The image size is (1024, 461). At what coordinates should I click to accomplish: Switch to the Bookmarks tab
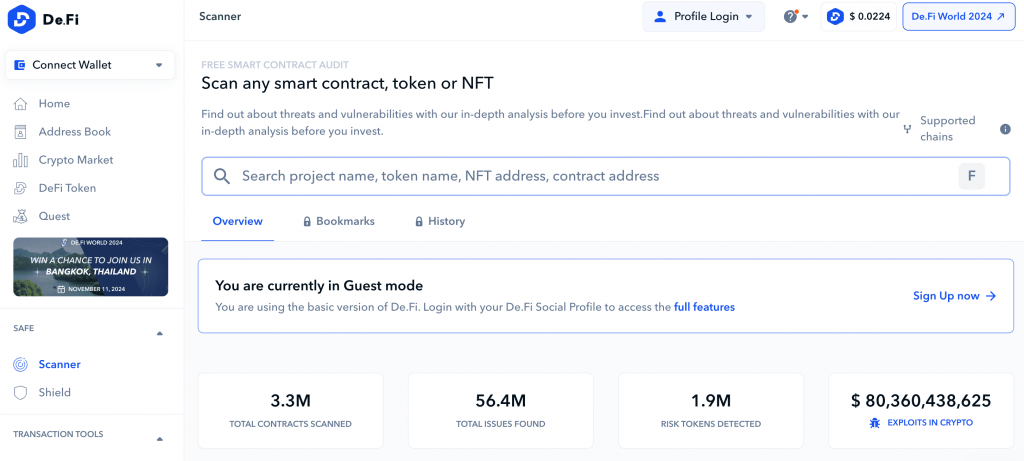[x=339, y=221]
